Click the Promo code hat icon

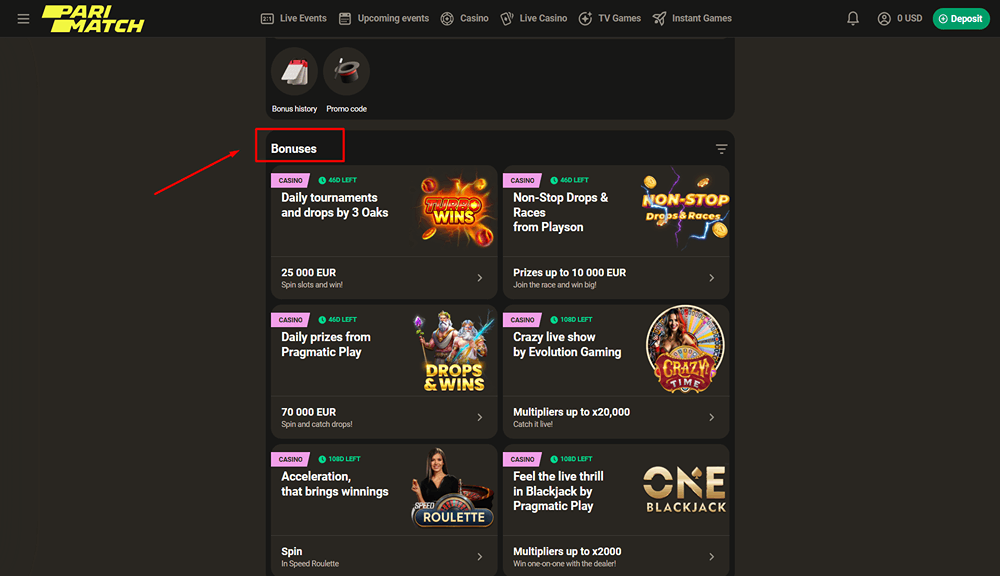pyautogui.click(x=346, y=71)
